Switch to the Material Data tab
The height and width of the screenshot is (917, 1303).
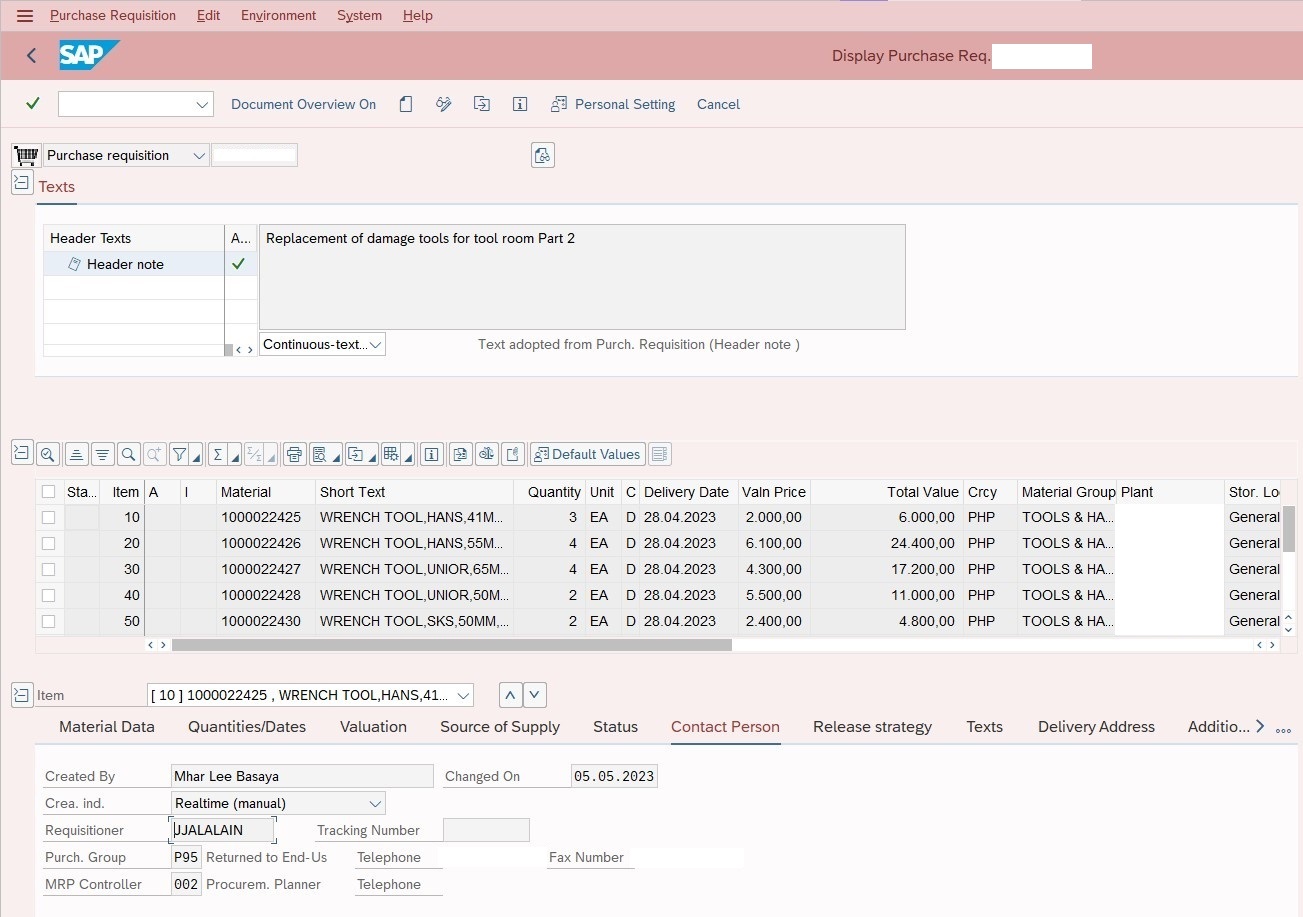[x=107, y=727]
